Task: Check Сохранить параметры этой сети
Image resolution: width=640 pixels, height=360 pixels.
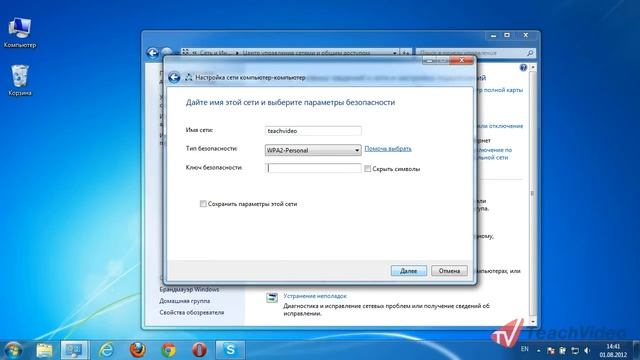Action: (203, 204)
